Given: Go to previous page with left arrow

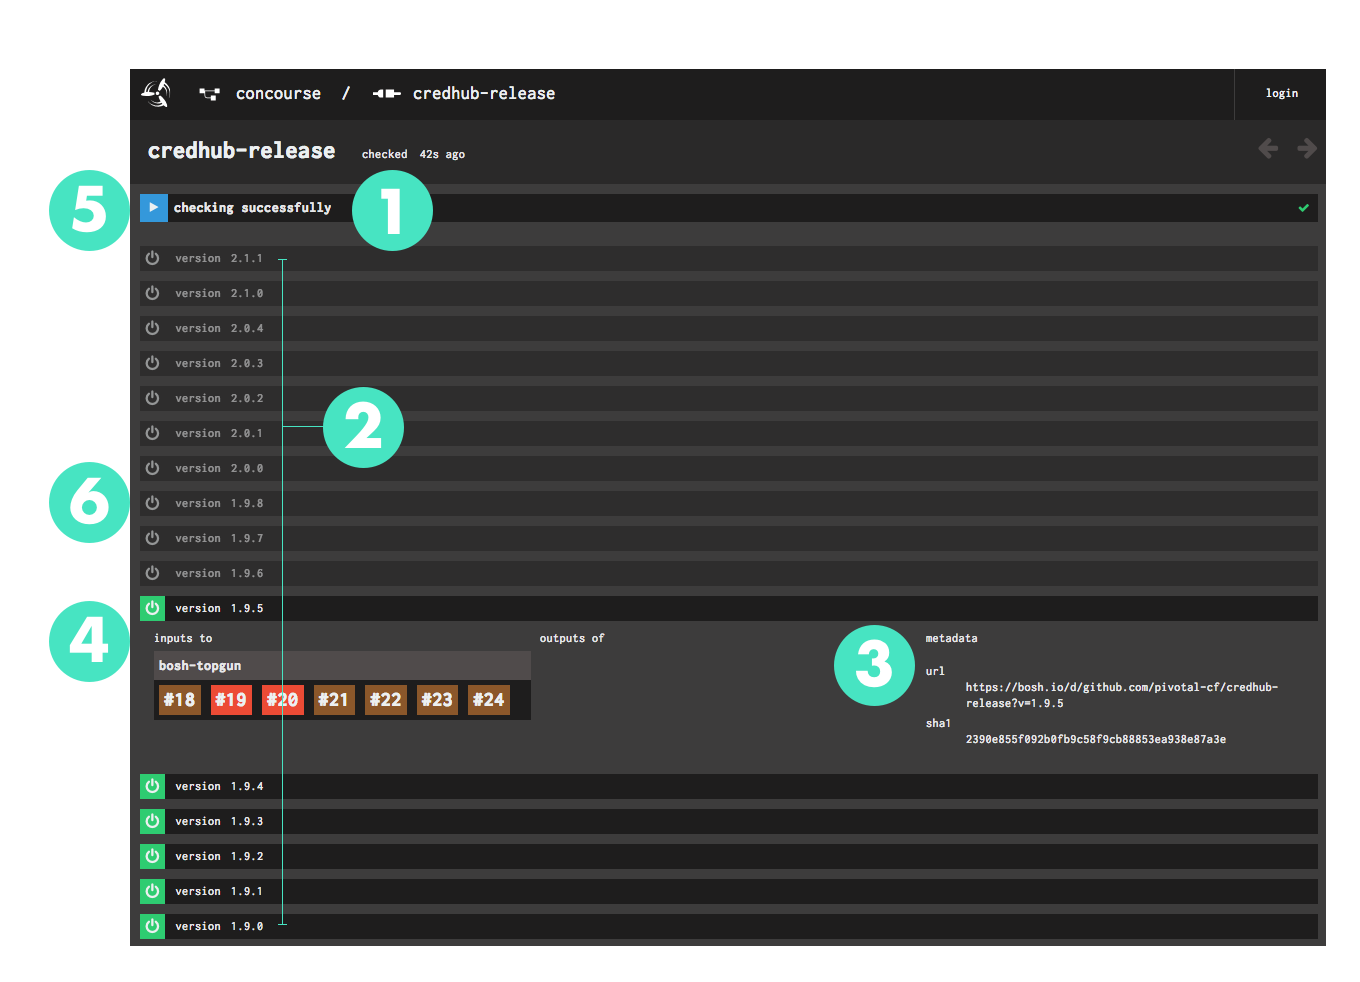Looking at the screenshot, I should pyautogui.click(x=1268, y=149).
